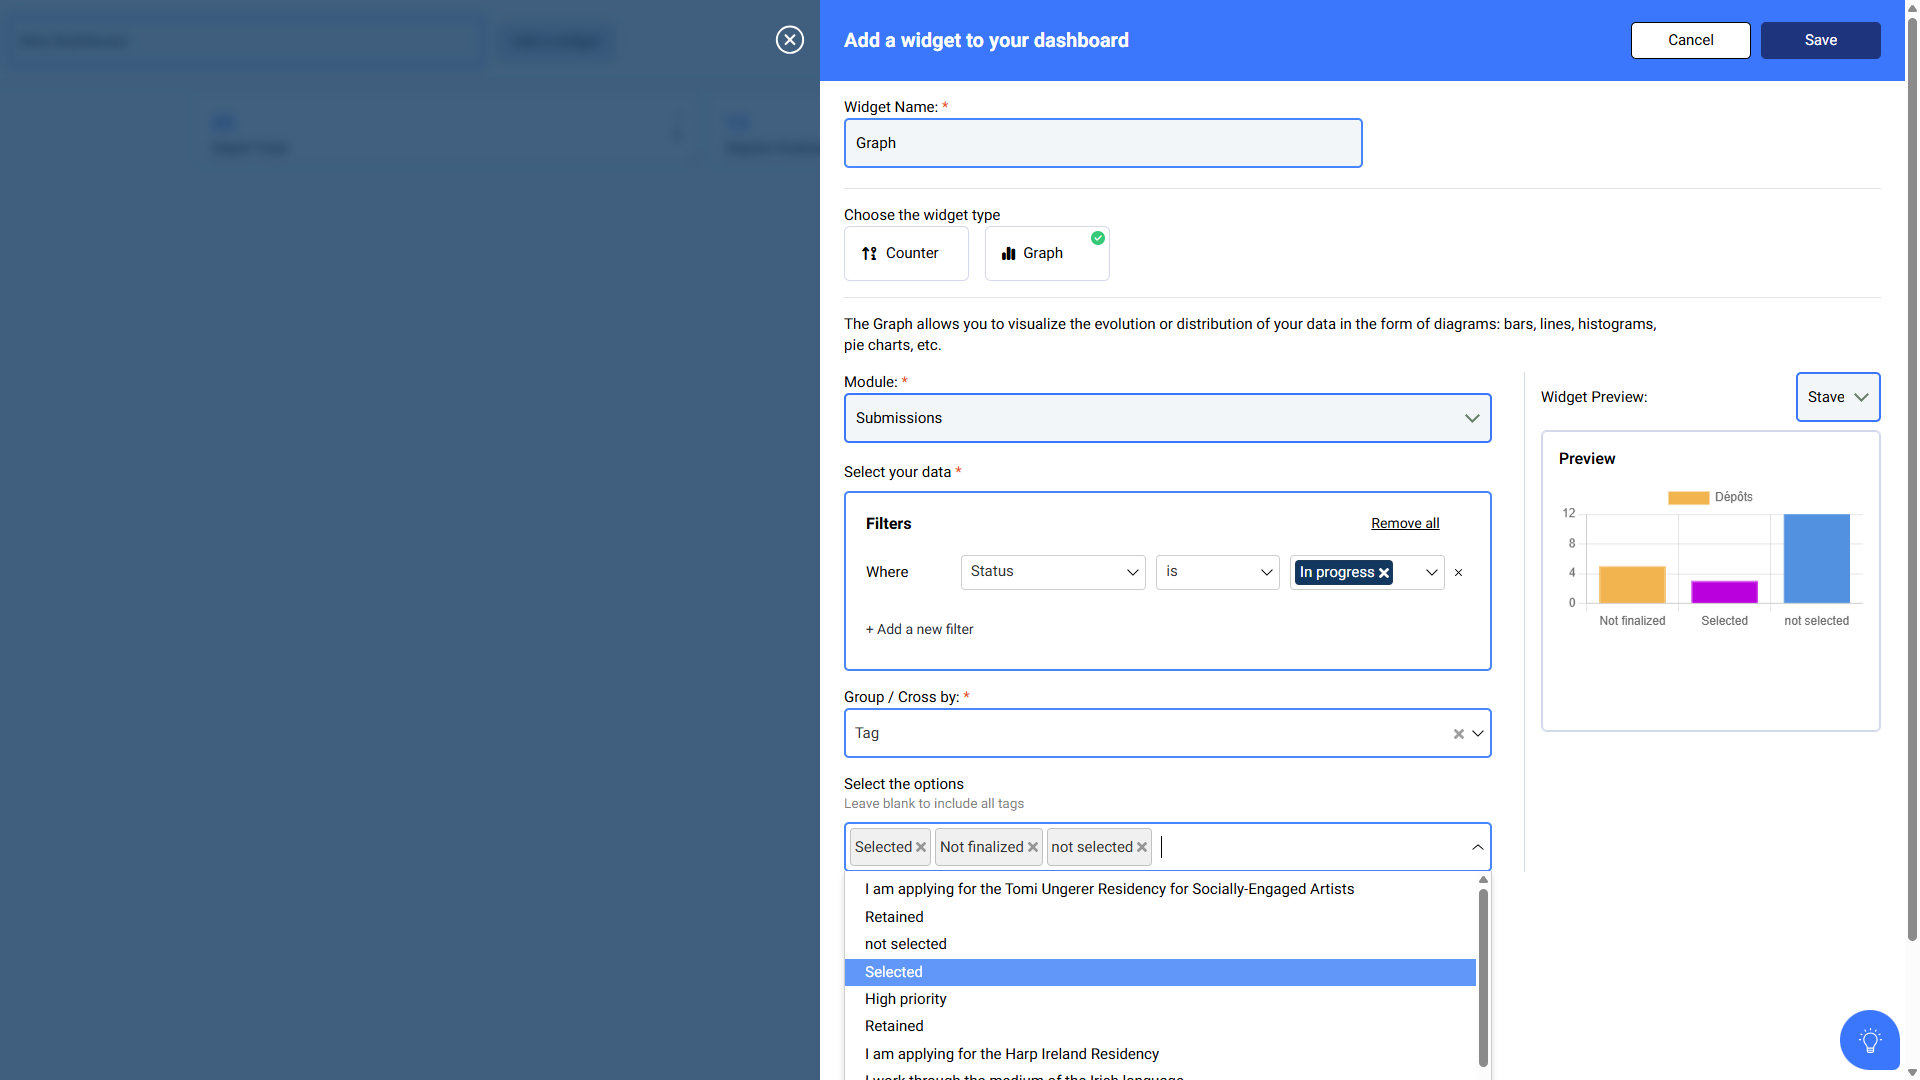Screen dimensions: 1920x1080
Task: Toggle the Dépôts legend swatch
Action: coord(1688,497)
